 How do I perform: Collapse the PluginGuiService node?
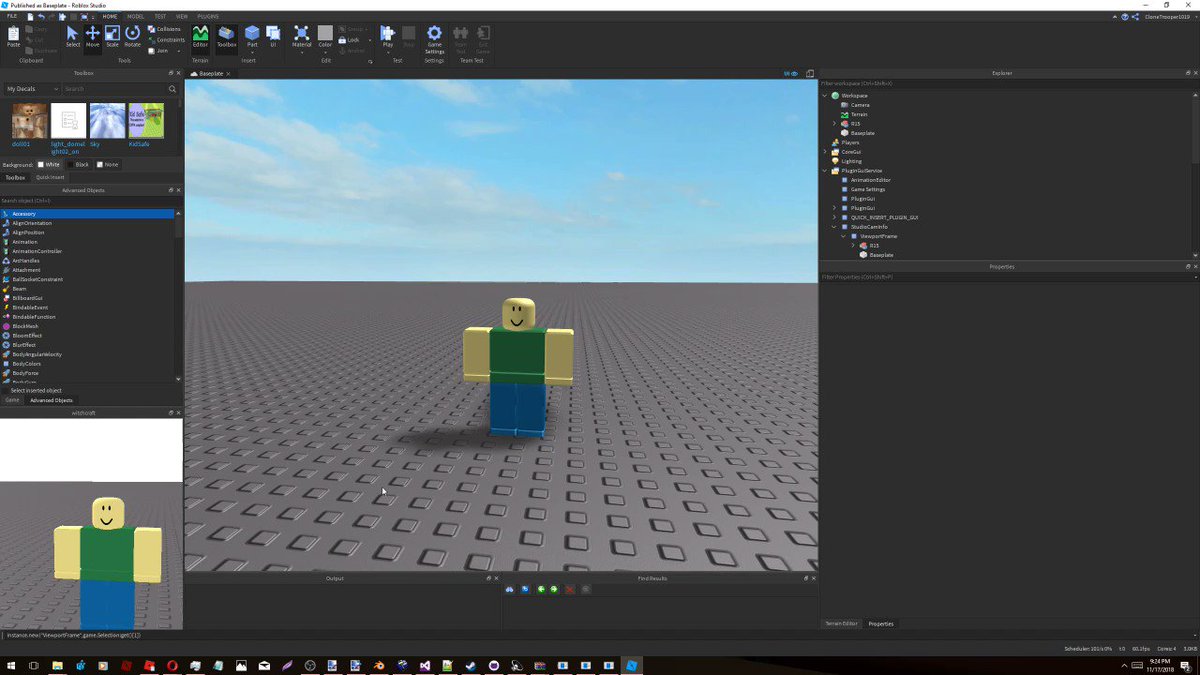pyautogui.click(x=825, y=170)
